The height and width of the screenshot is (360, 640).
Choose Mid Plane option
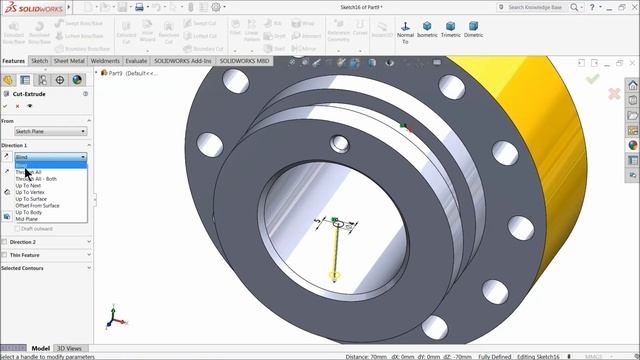tap(27, 219)
